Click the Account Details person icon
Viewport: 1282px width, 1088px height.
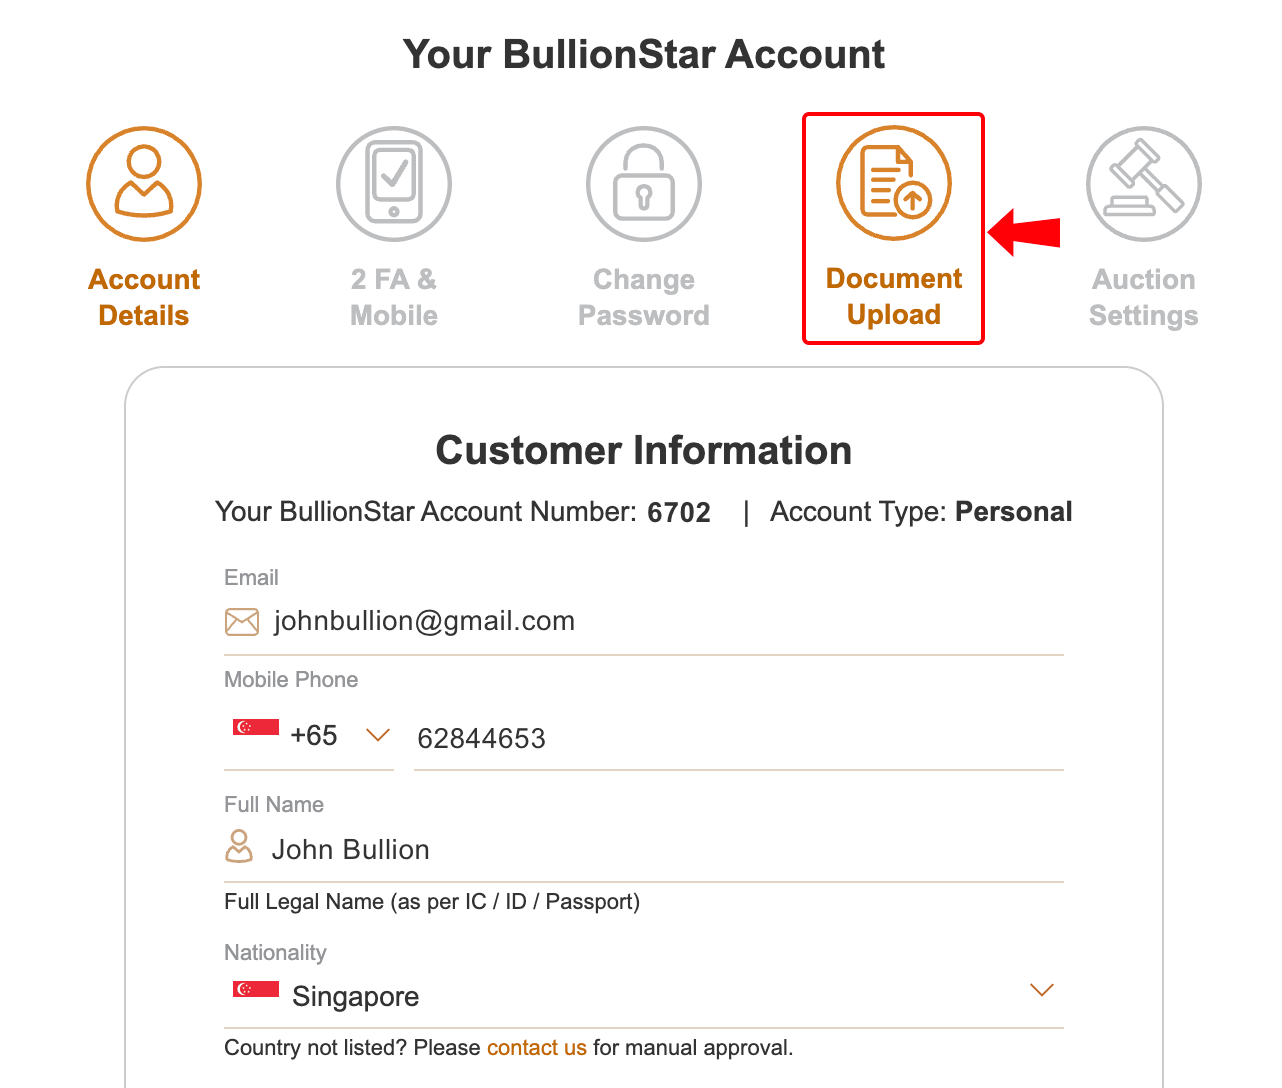coord(144,184)
